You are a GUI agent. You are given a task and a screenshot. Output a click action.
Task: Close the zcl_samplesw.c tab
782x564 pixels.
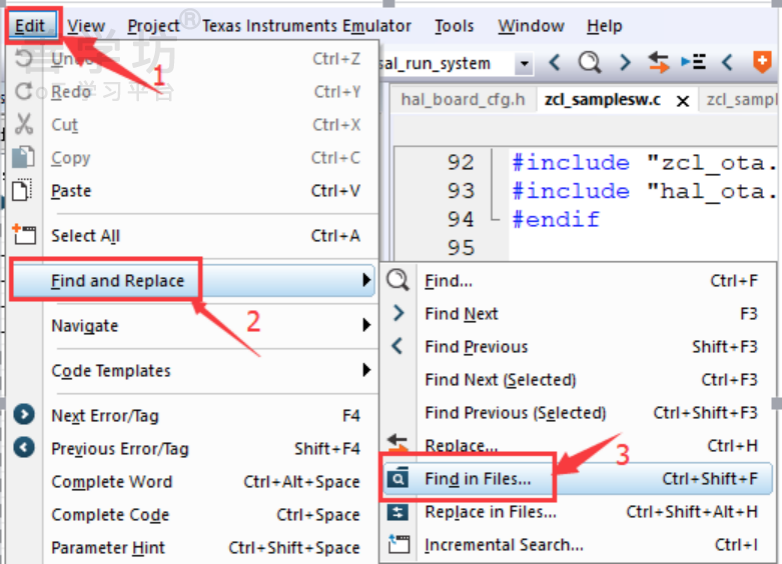[x=683, y=101]
